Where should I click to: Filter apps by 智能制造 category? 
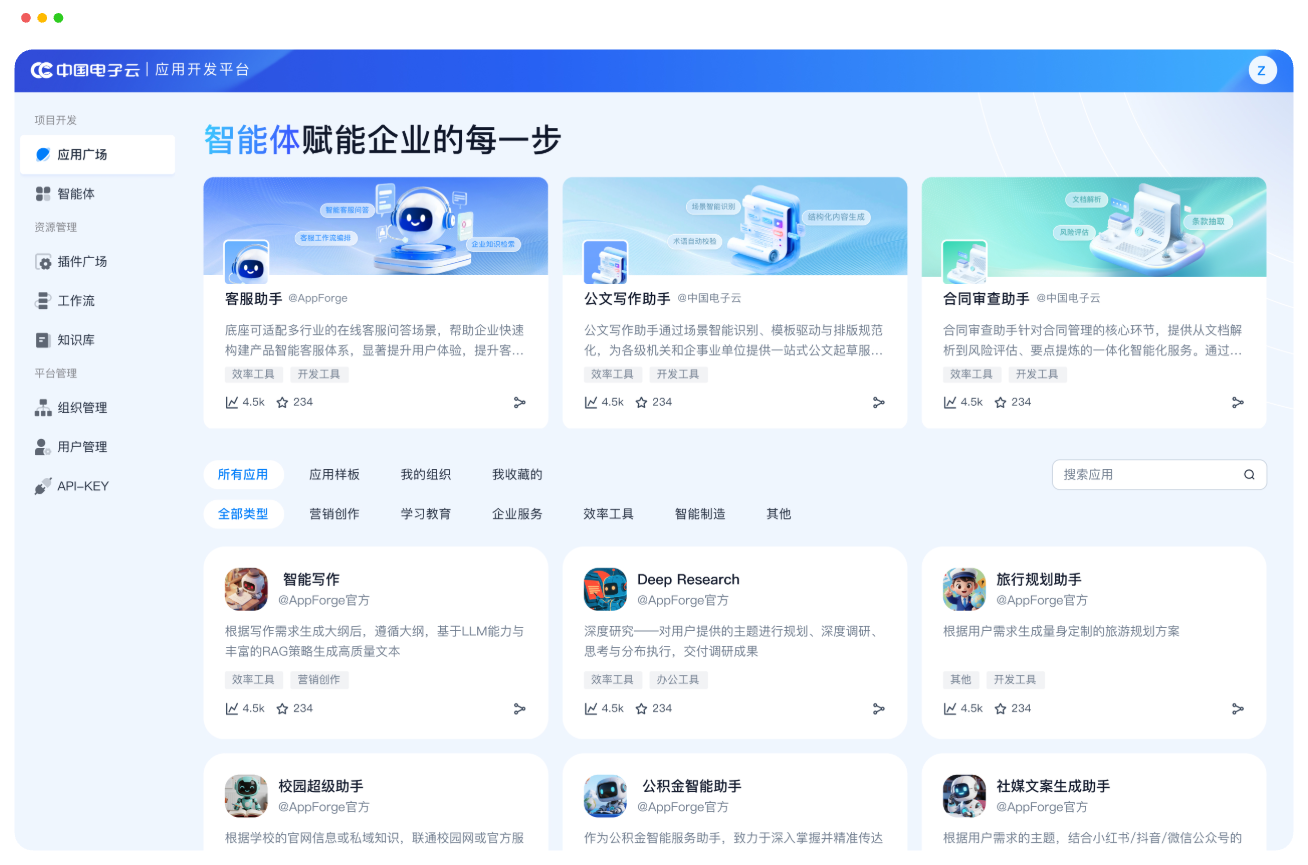pos(700,514)
